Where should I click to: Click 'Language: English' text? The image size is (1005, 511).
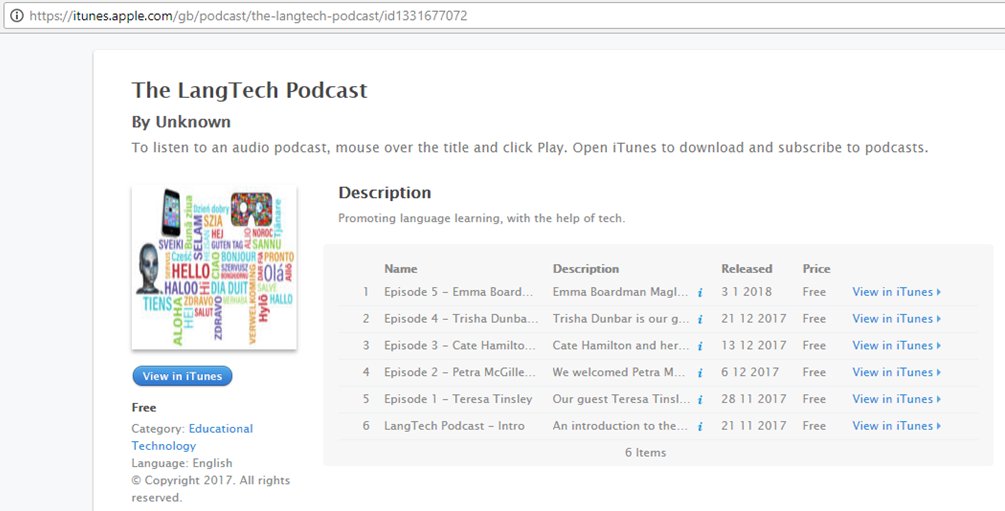coord(182,463)
